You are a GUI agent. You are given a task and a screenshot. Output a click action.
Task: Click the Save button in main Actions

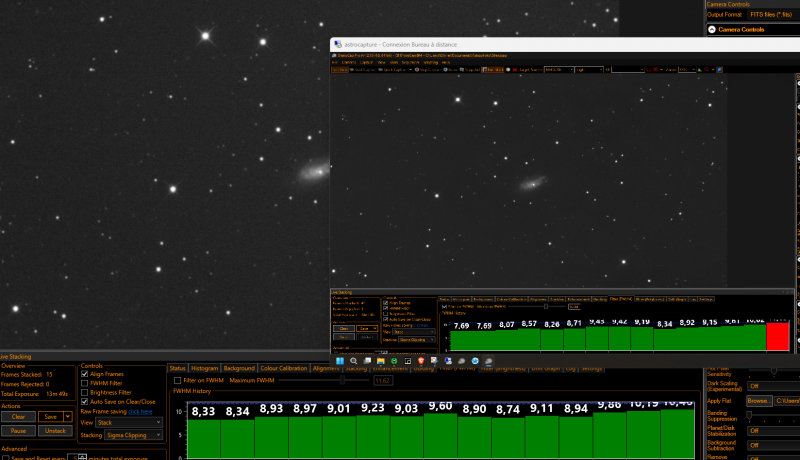pos(51,417)
